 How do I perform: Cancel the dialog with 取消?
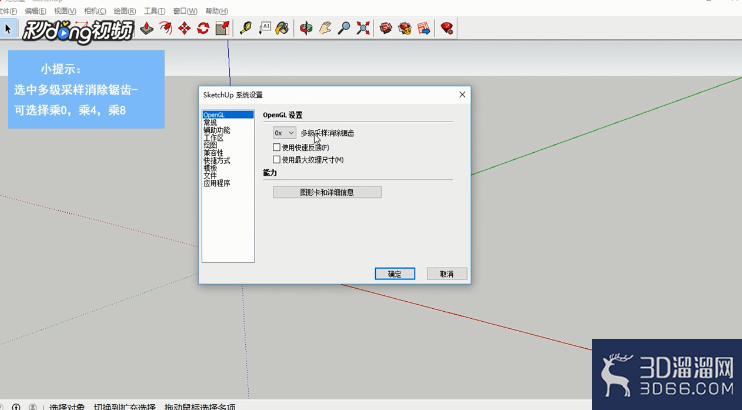pos(447,274)
